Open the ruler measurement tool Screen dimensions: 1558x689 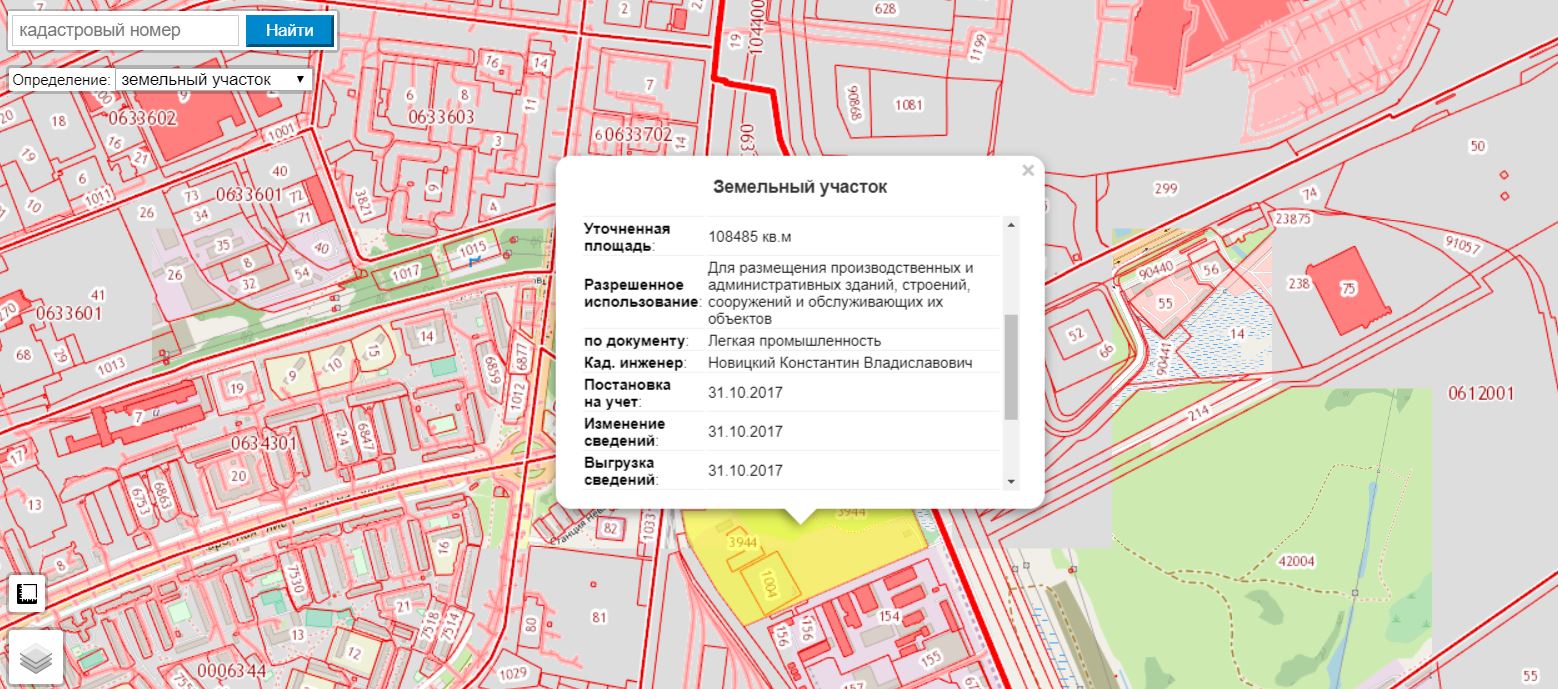[x=26, y=594]
